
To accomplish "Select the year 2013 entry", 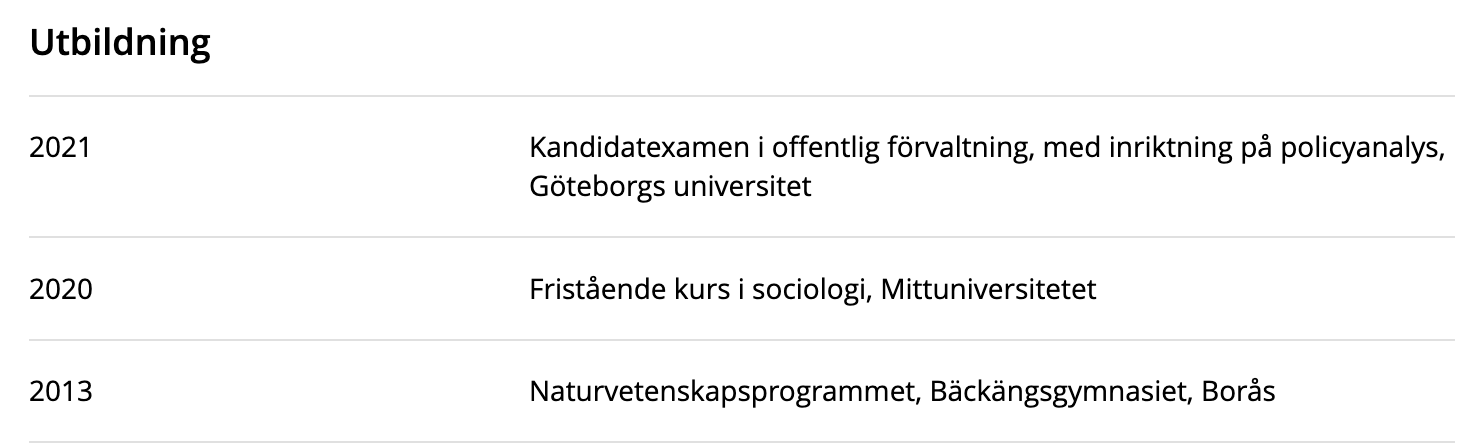I will [61, 392].
